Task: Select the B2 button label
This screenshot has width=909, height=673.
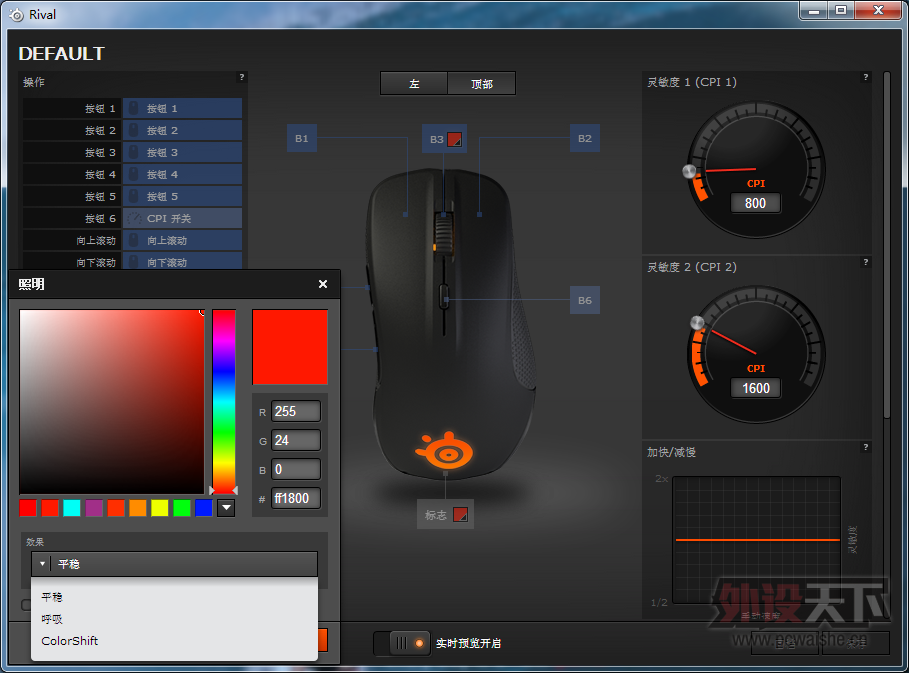Action: (585, 139)
